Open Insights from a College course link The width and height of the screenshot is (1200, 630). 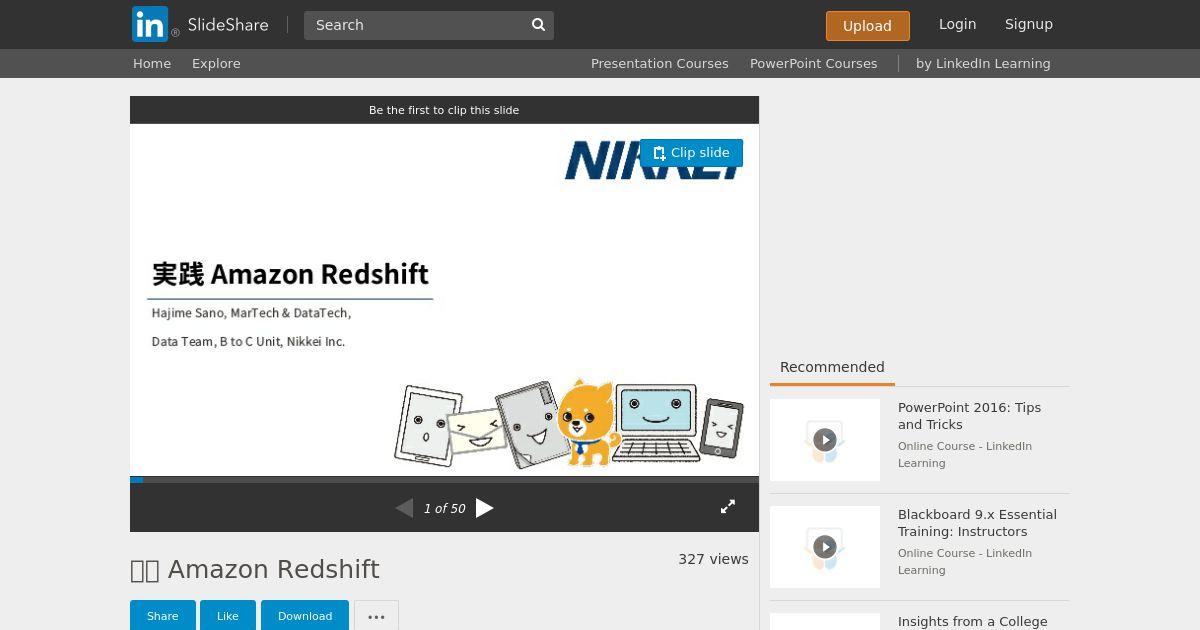[972, 621]
